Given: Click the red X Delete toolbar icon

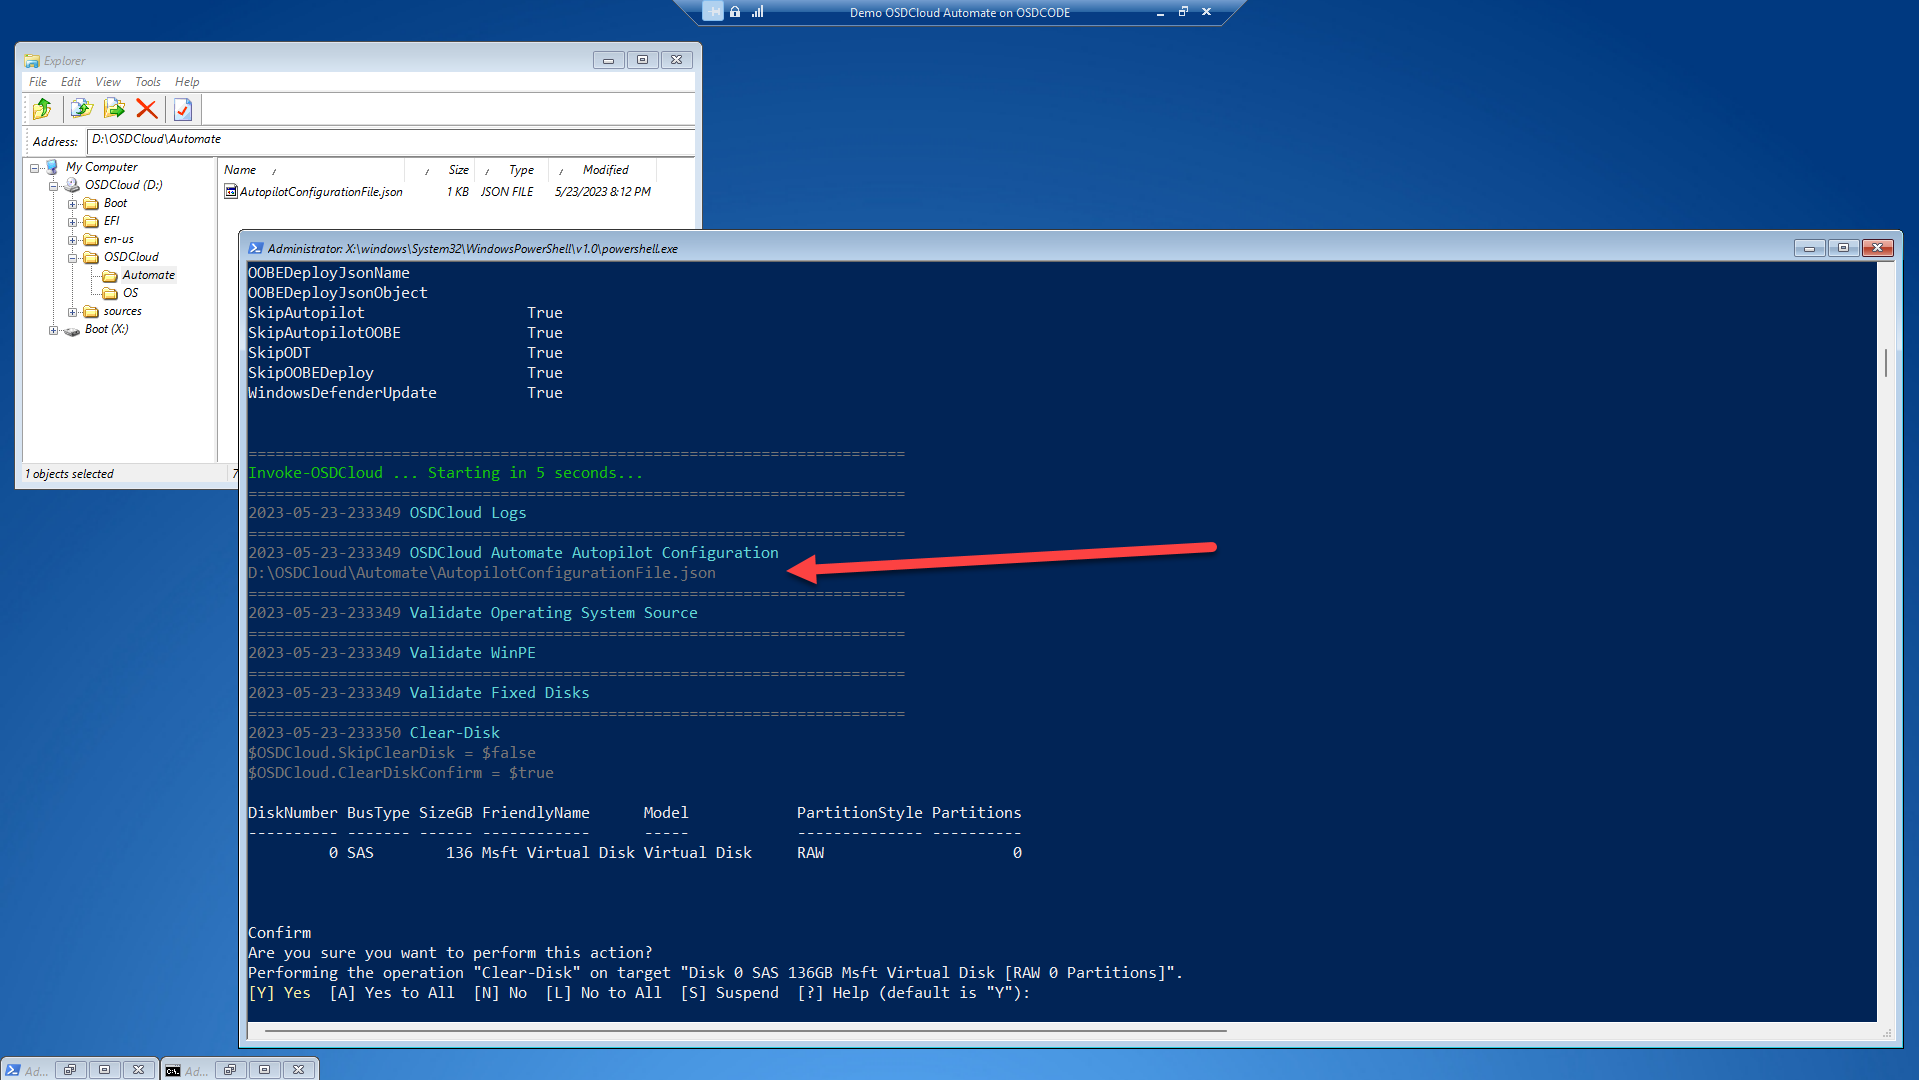Looking at the screenshot, I should tap(147, 109).
